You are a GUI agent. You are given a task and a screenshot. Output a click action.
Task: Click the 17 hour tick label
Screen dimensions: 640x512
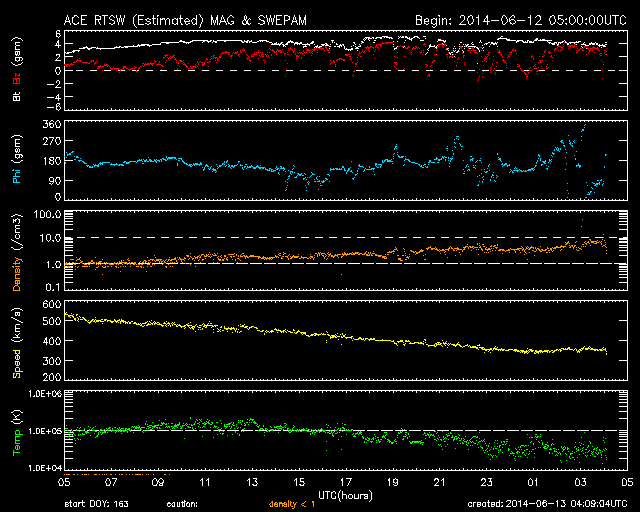click(x=346, y=482)
